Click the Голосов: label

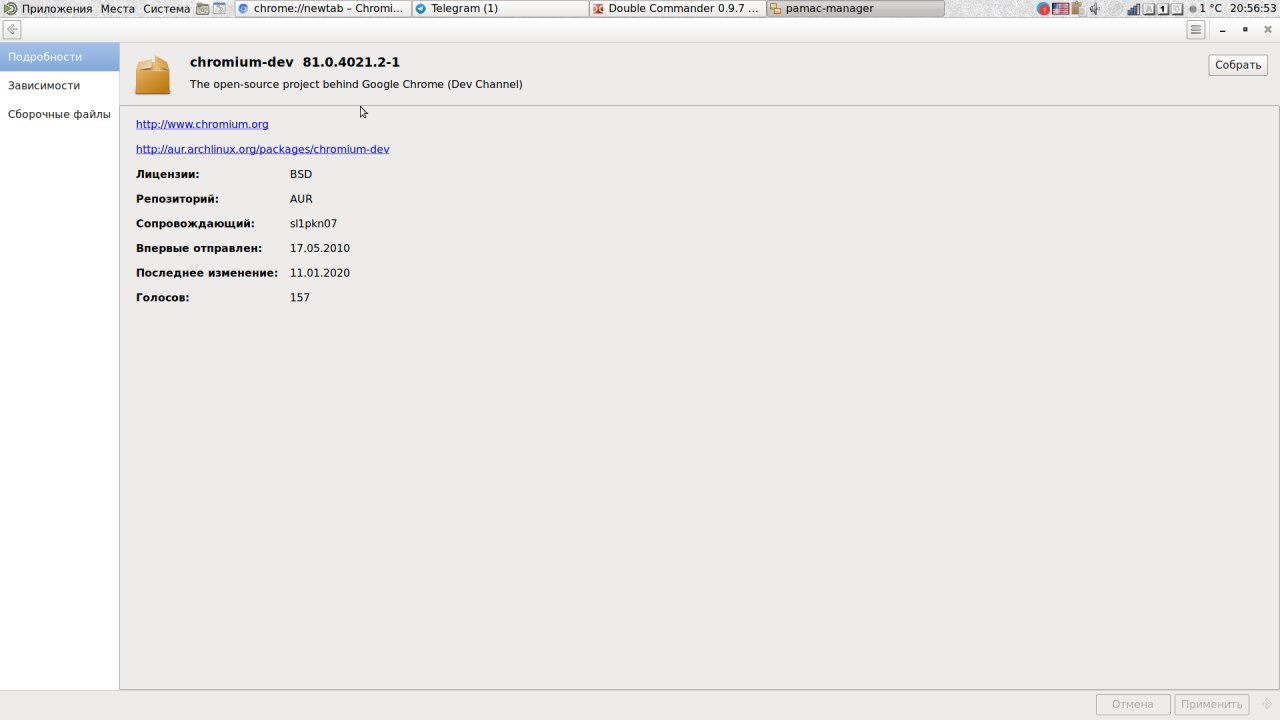click(x=162, y=298)
